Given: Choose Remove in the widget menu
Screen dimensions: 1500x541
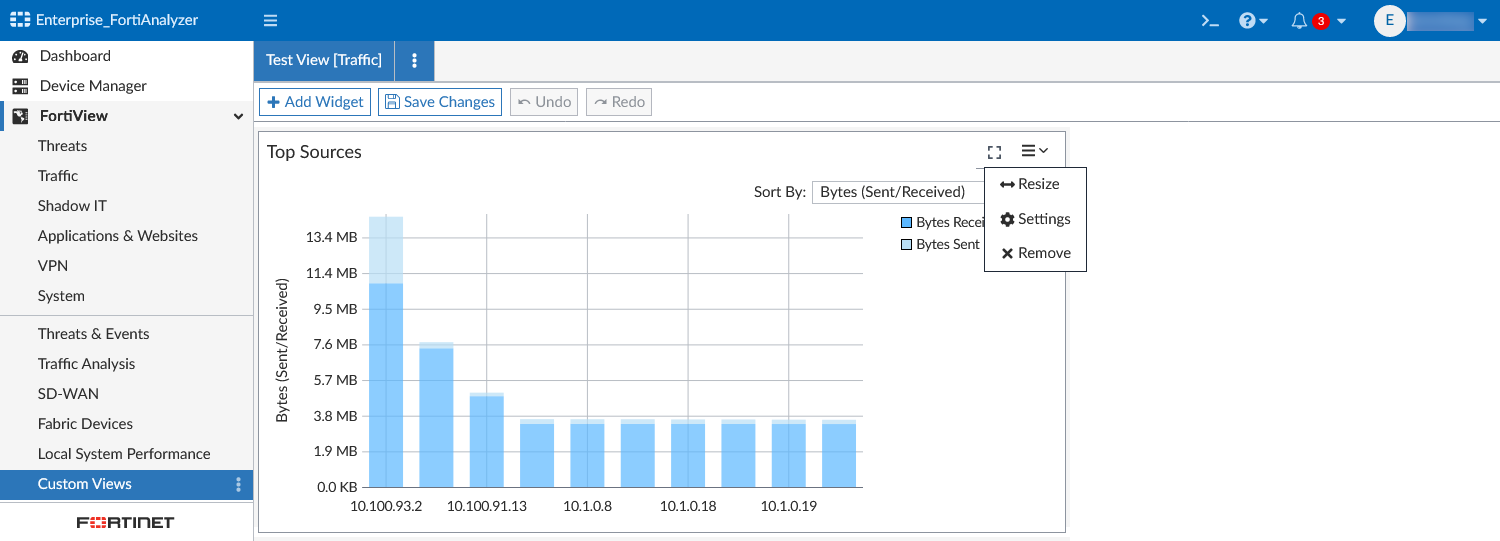Looking at the screenshot, I should tap(1035, 253).
